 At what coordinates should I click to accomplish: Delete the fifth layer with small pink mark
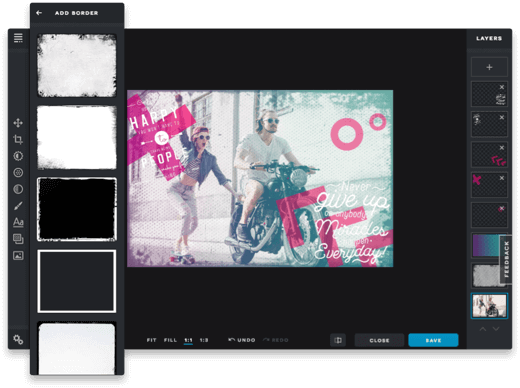pyautogui.click(x=502, y=209)
